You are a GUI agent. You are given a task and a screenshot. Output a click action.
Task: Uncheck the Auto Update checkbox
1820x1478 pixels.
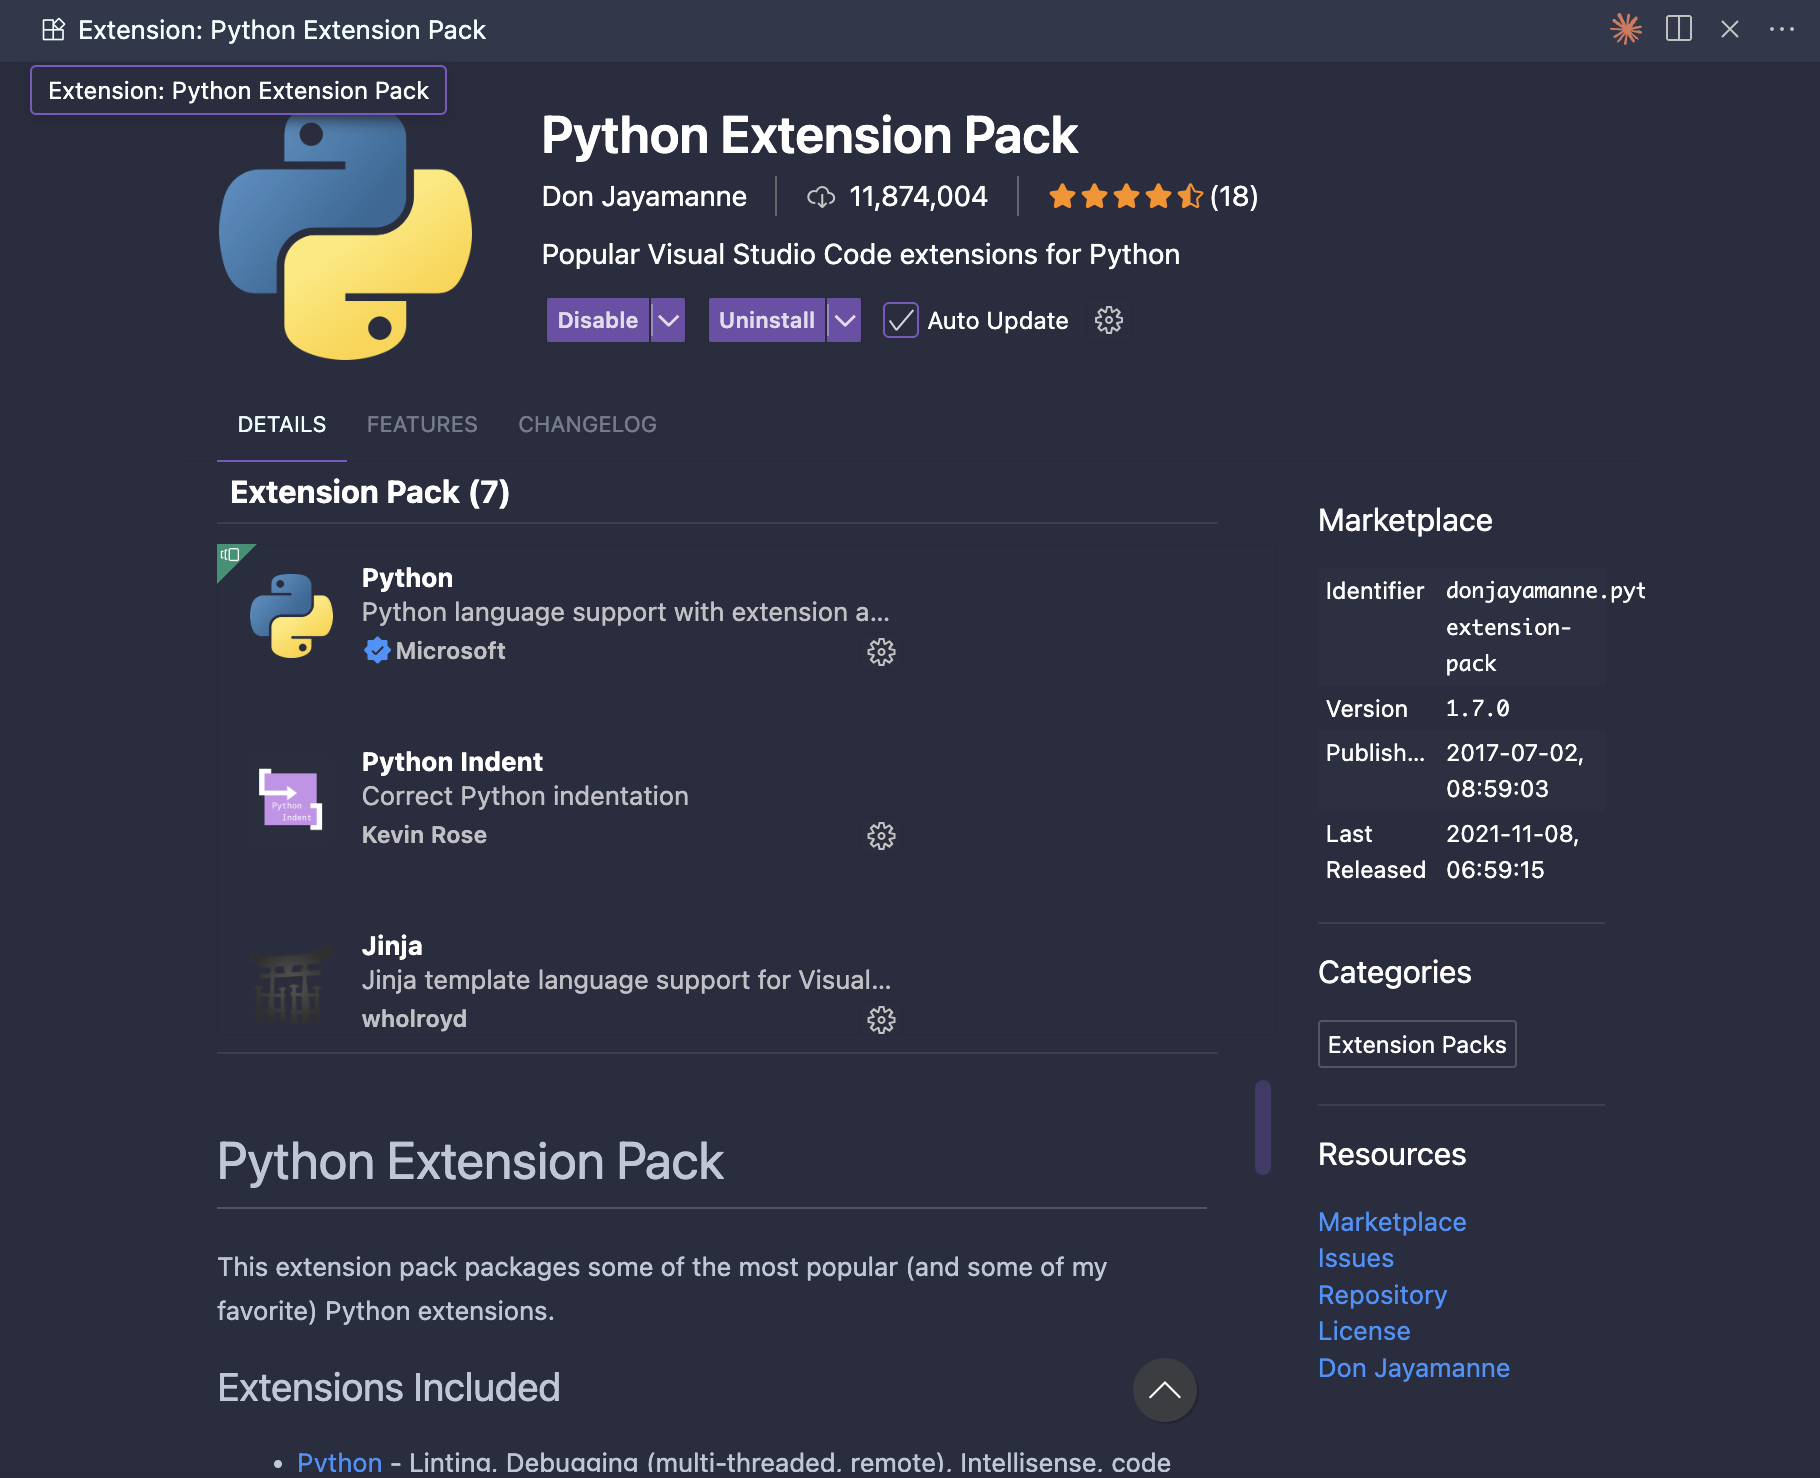pos(899,320)
